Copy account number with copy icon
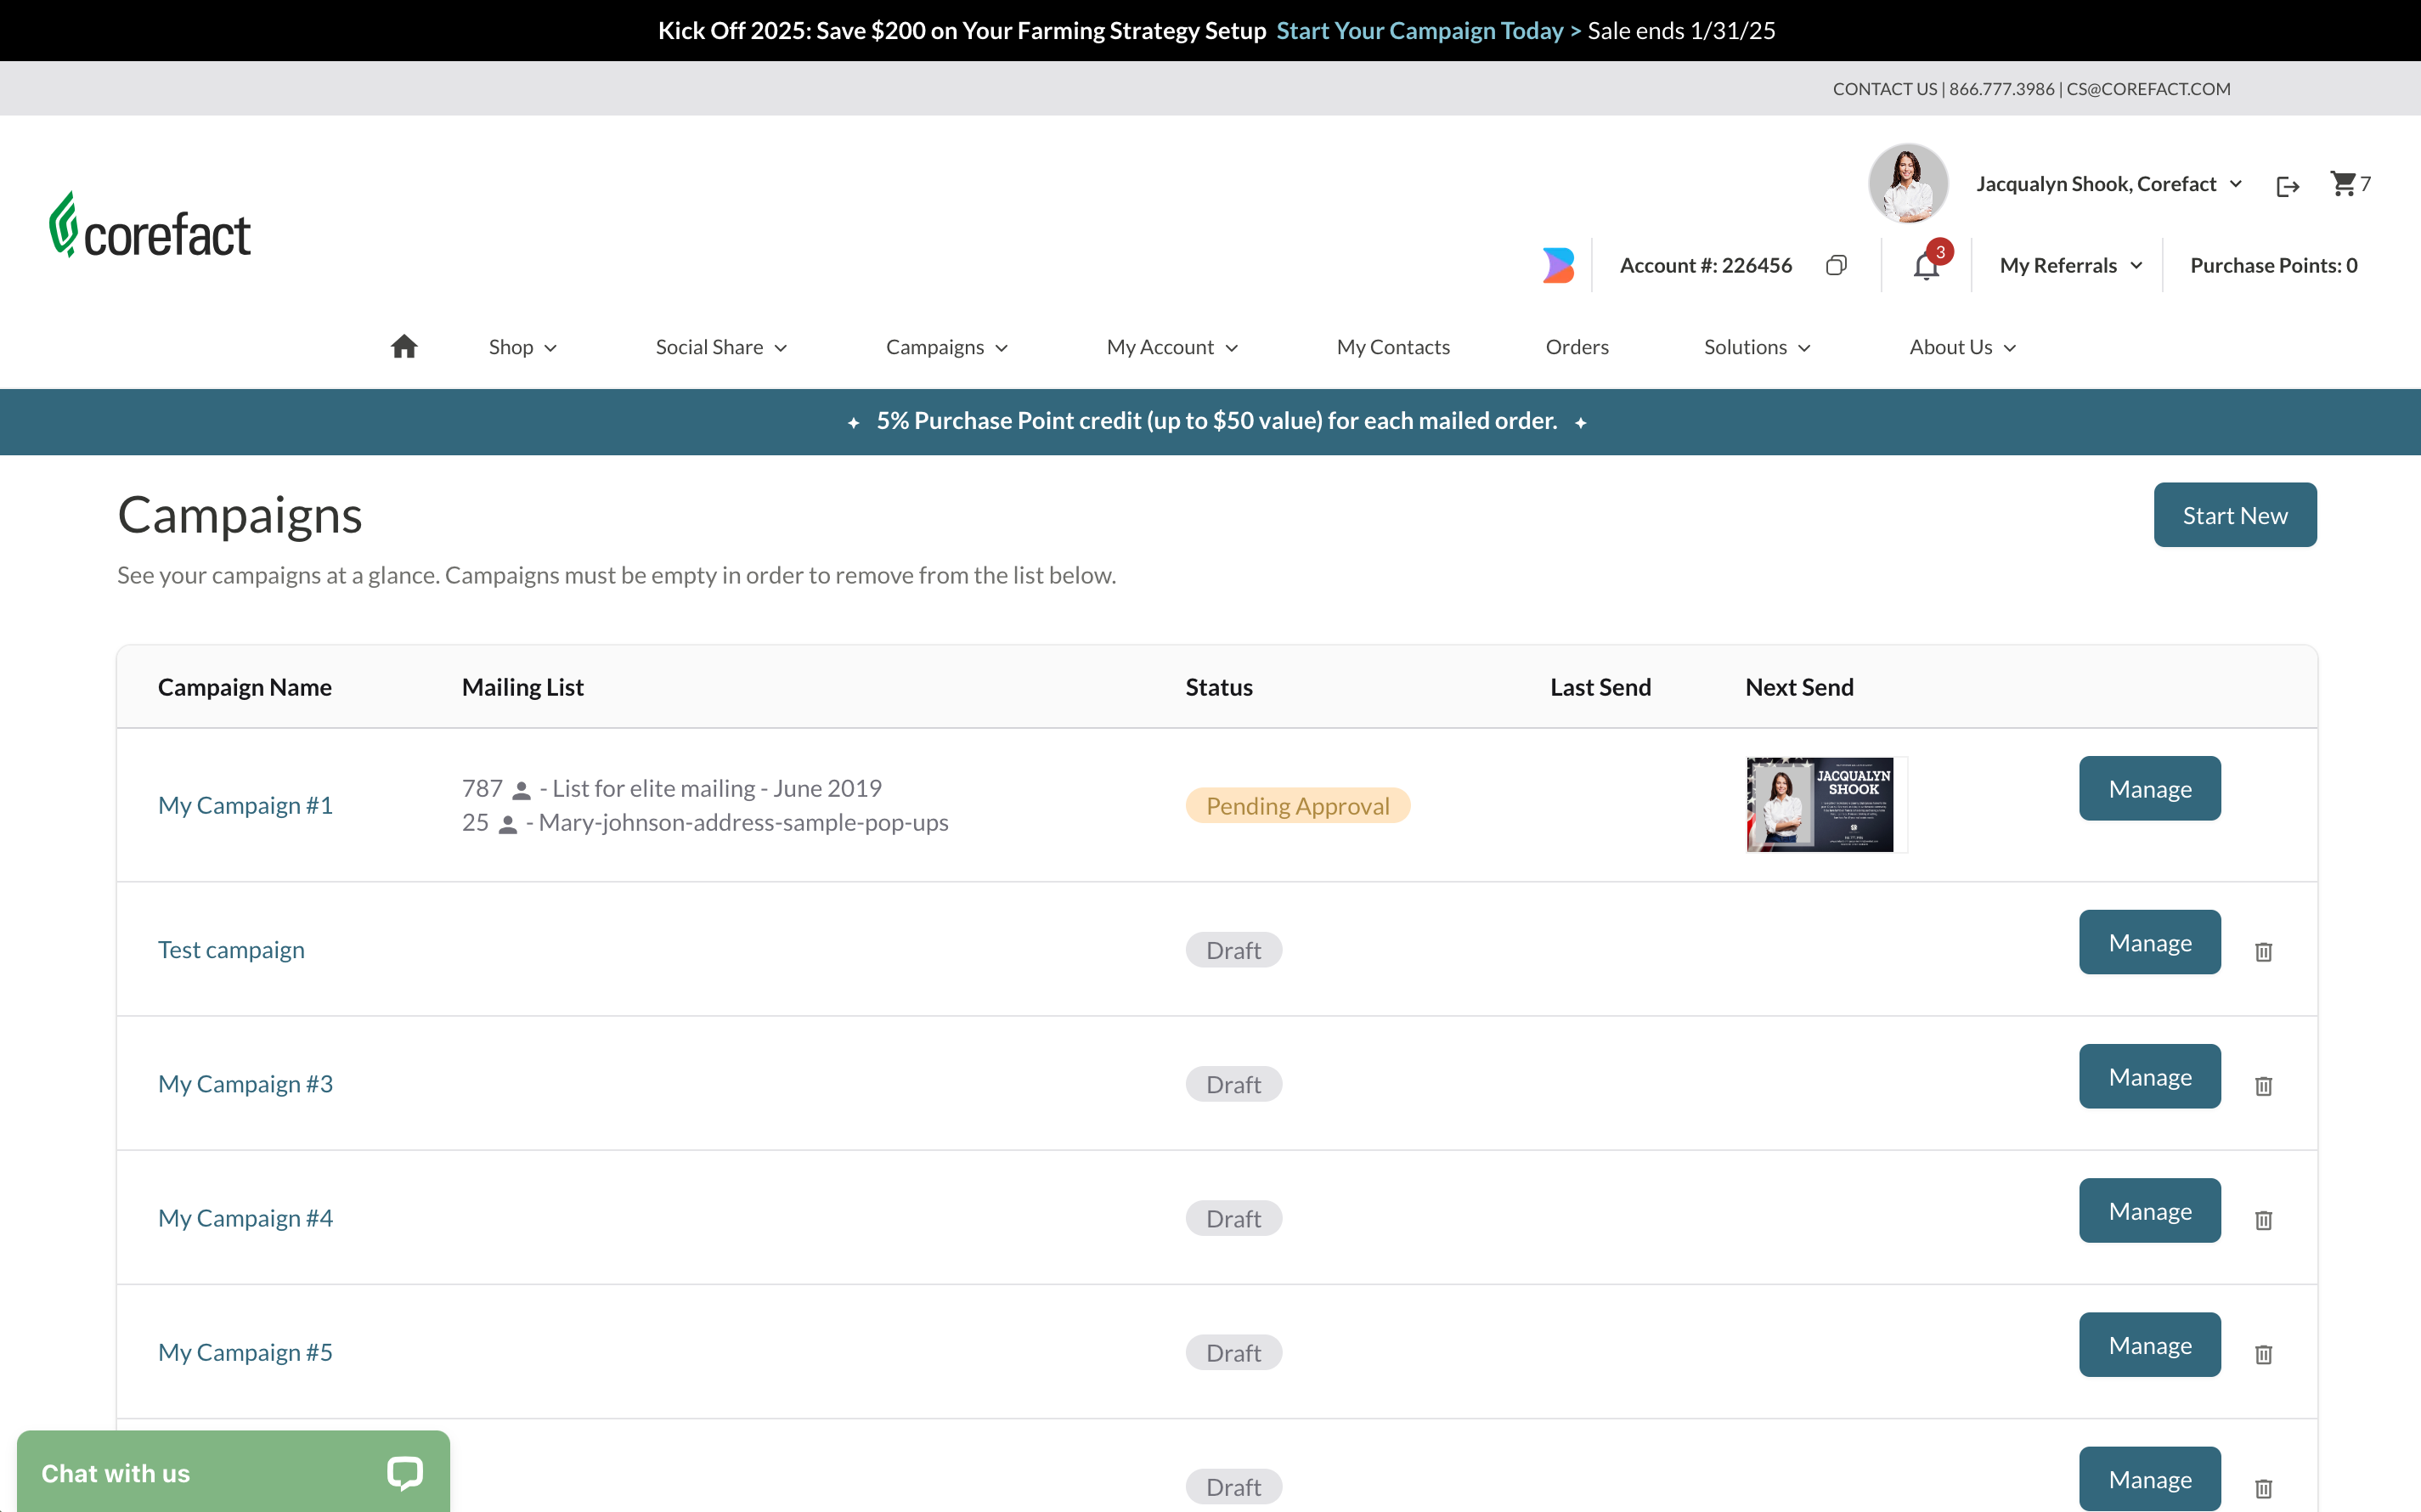 (1836, 265)
